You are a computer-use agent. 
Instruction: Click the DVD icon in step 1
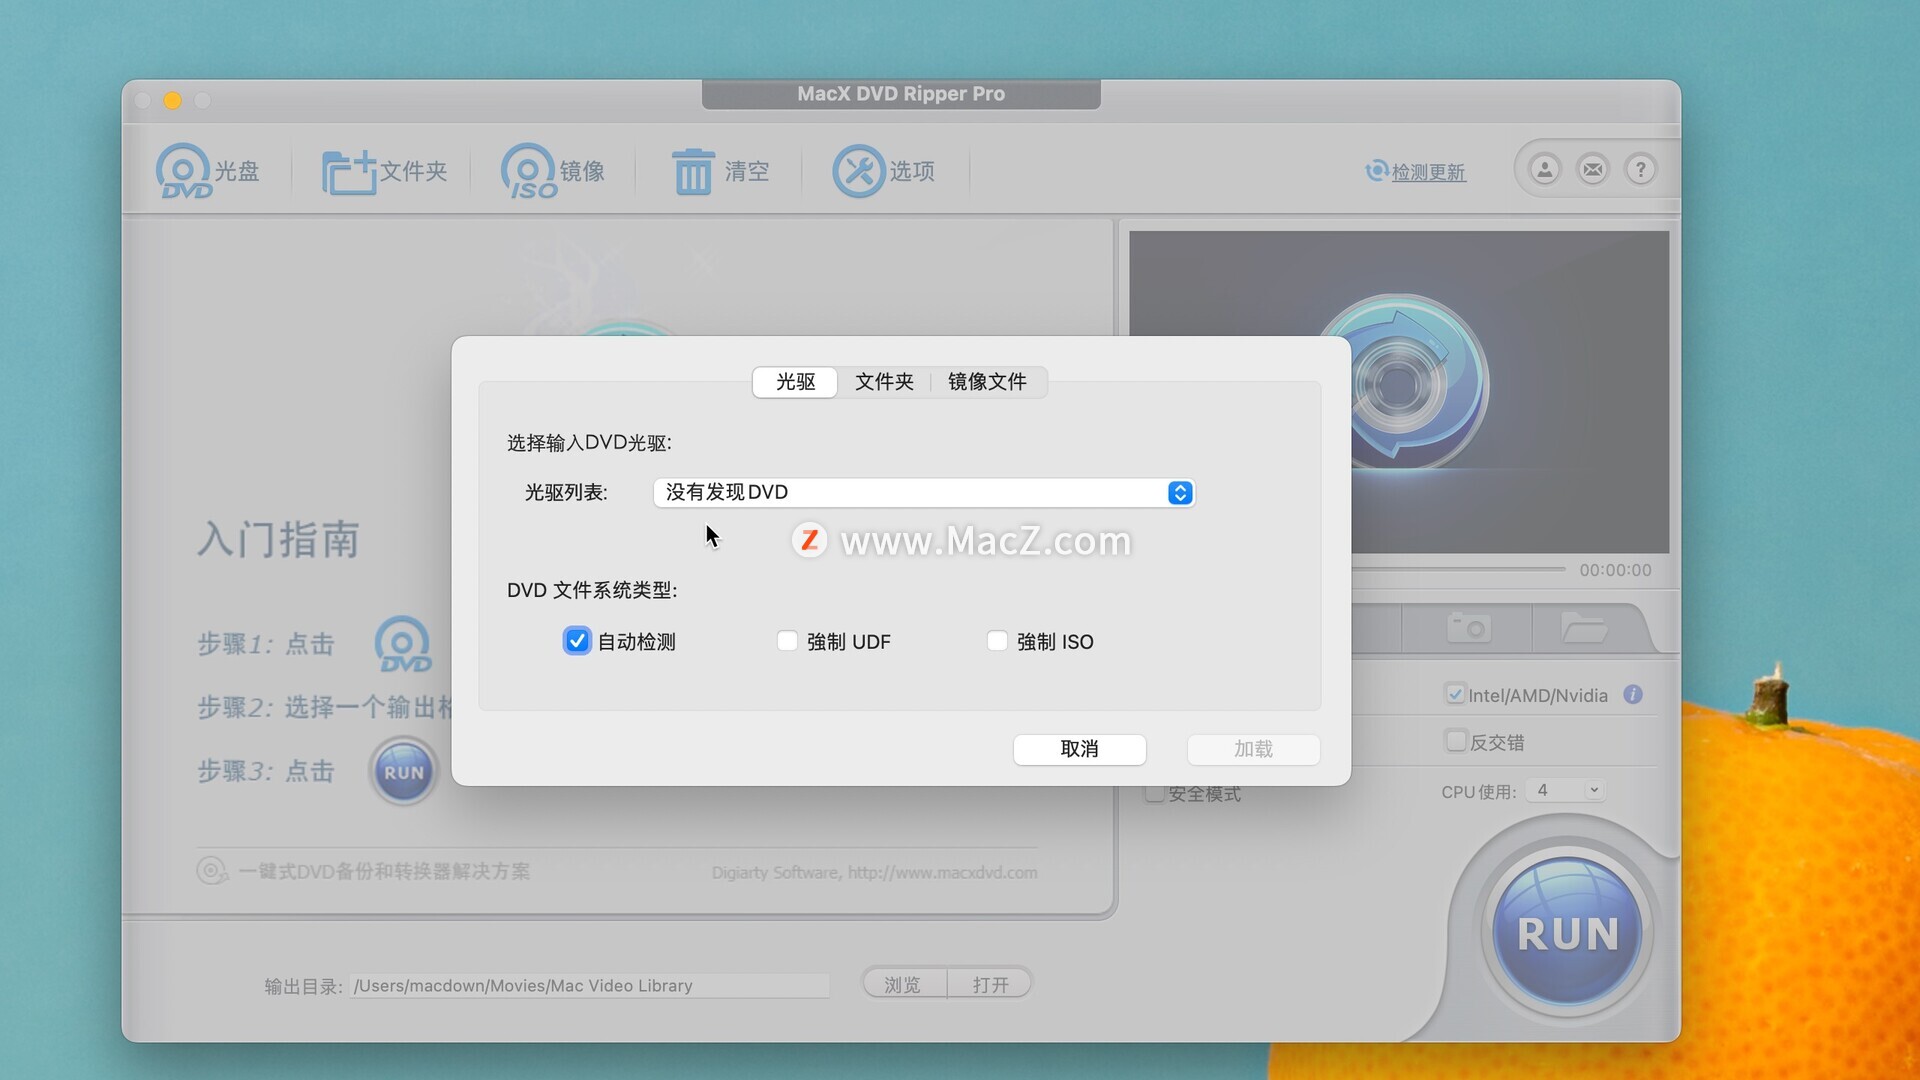404,644
